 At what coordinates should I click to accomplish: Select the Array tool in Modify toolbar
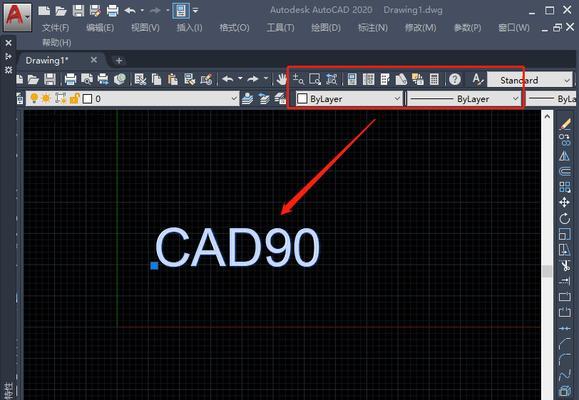[565, 187]
